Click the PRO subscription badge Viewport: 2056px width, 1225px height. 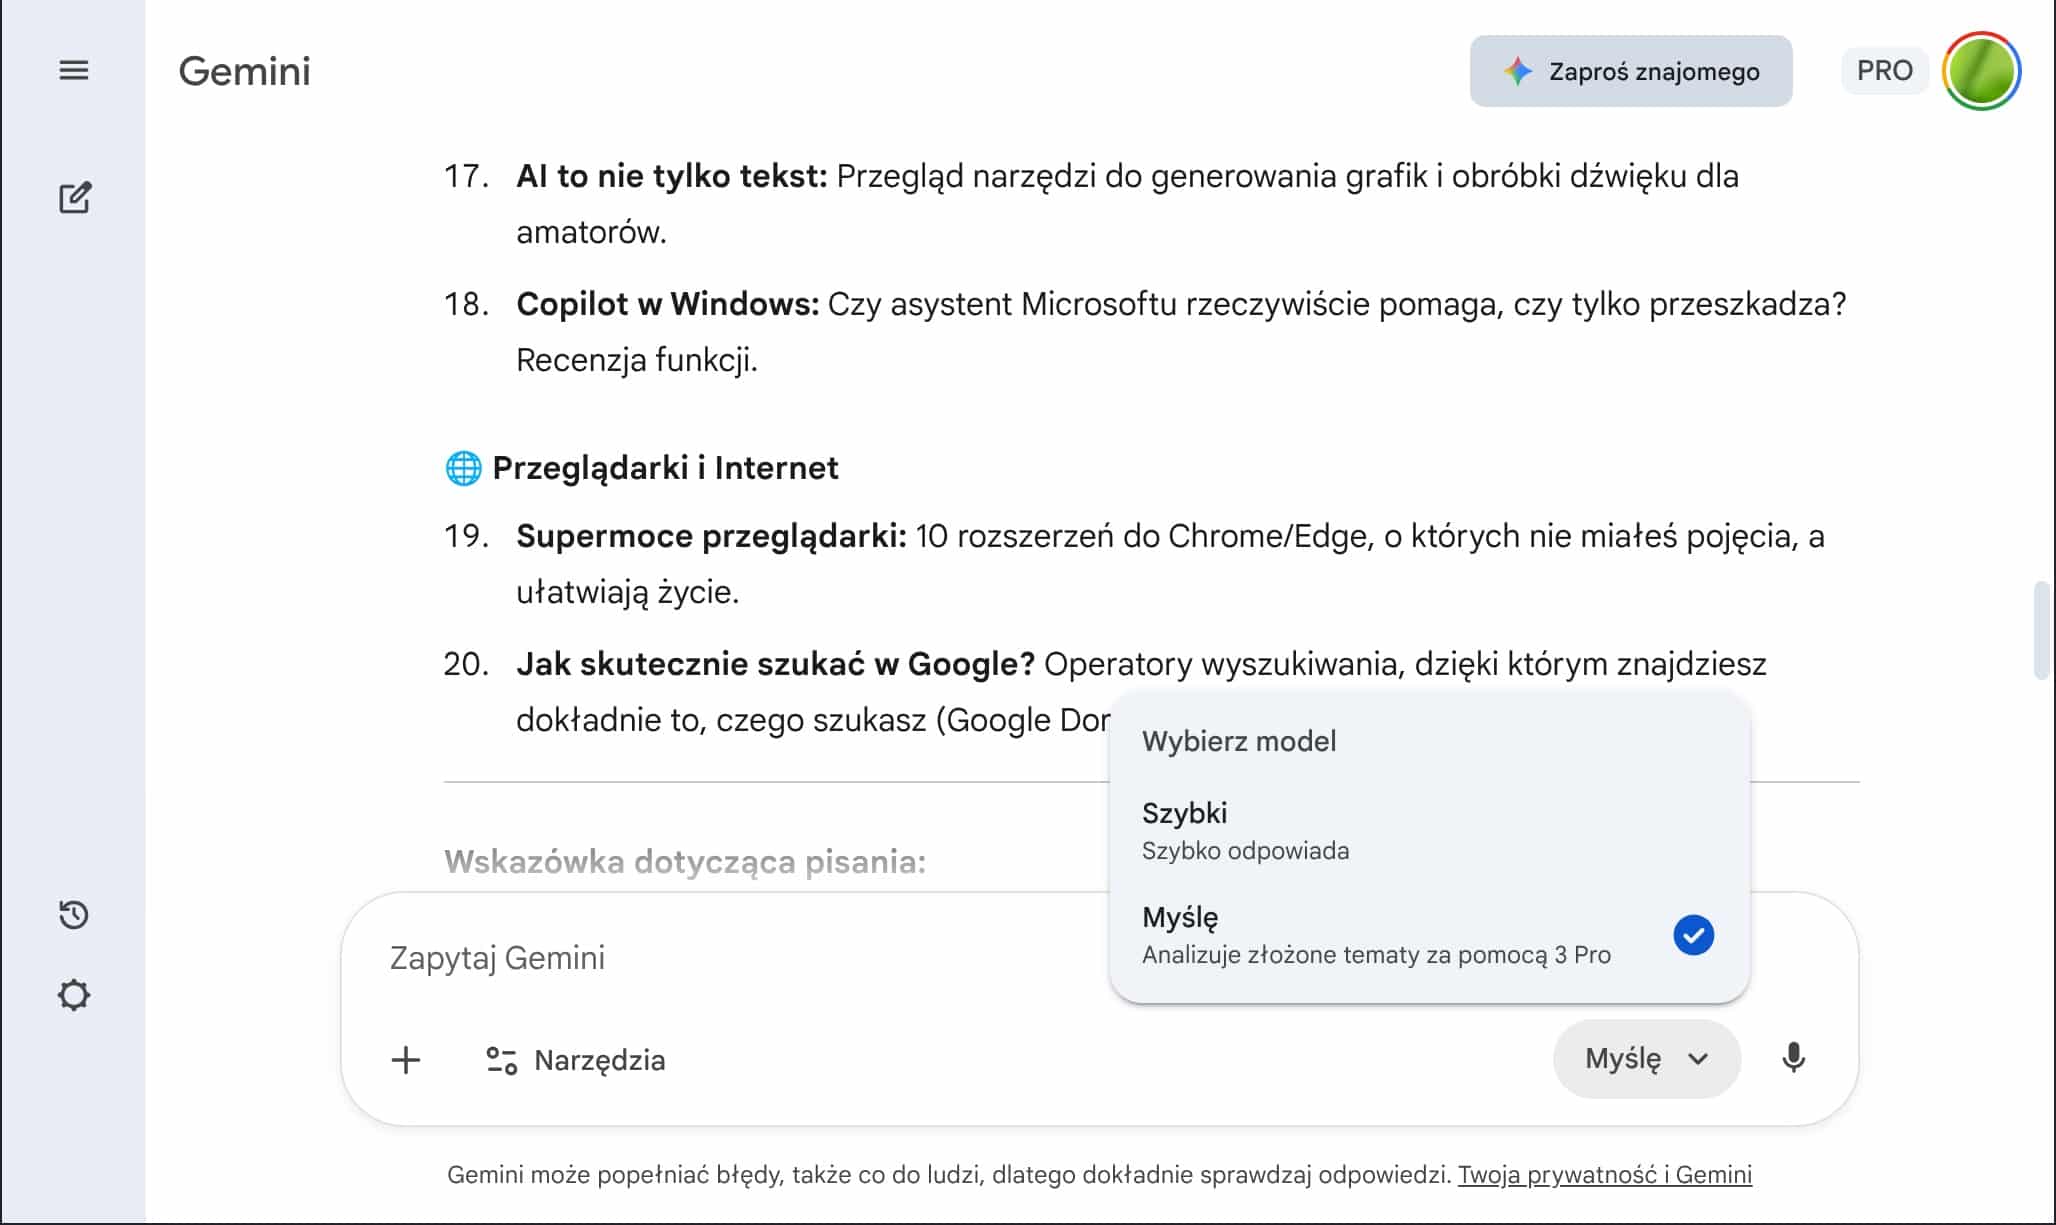[1884, 71]
